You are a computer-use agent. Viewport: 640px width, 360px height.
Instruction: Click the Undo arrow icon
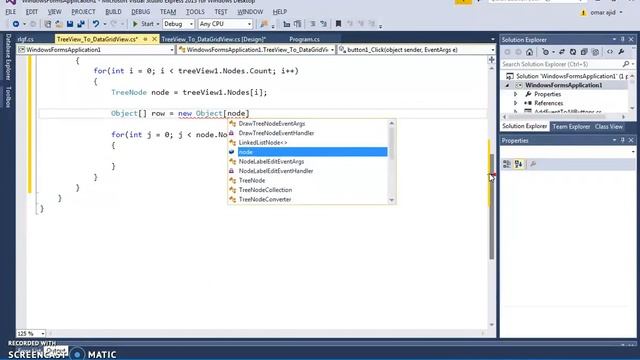point(96,24)
